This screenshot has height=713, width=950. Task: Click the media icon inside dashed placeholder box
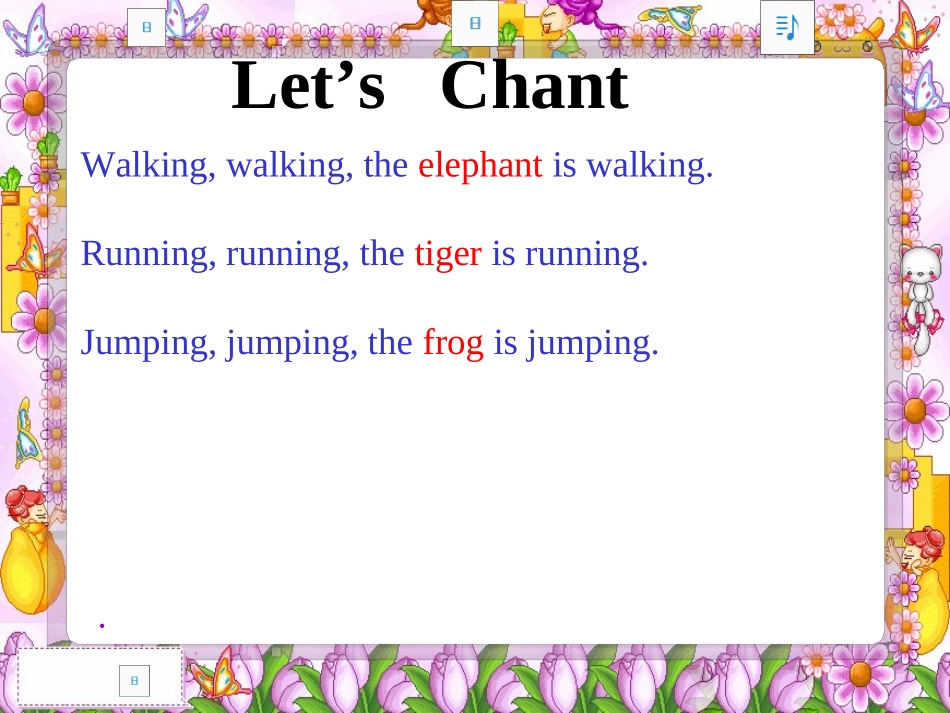point(135,680)
